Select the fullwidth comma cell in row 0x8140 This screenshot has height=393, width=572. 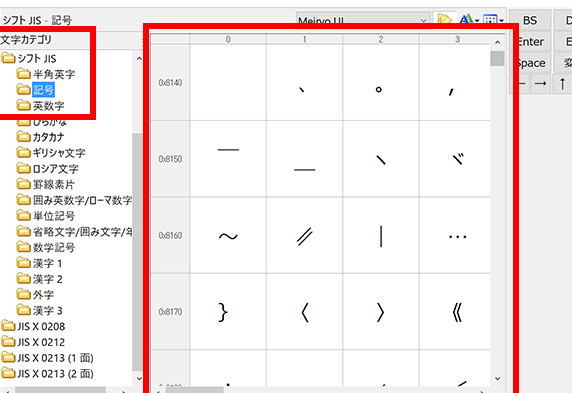click(455, 82)
